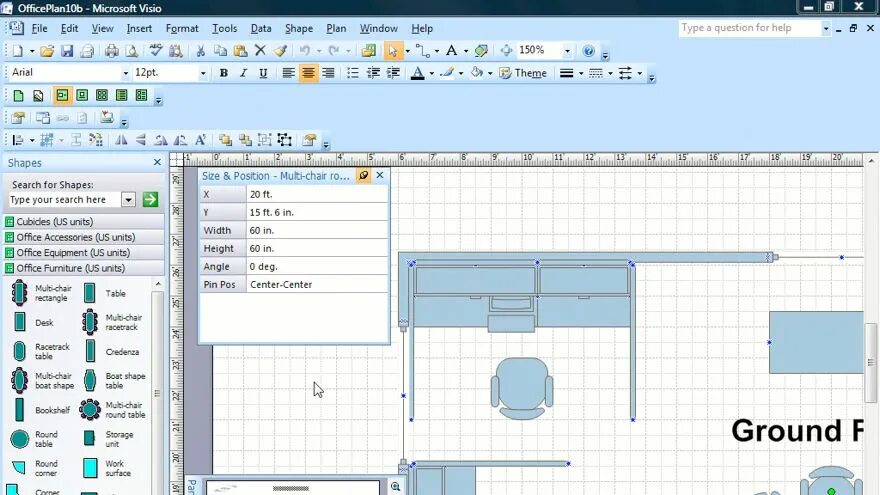Cut selection with the scissors icon
Image resolution: width=880 pixels, height=495 pixels.
point(200,51)
